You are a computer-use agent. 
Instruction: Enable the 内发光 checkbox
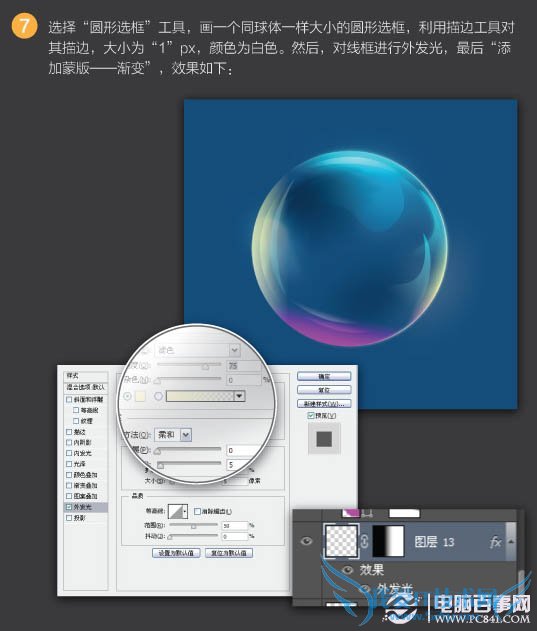tap(69, 453)
